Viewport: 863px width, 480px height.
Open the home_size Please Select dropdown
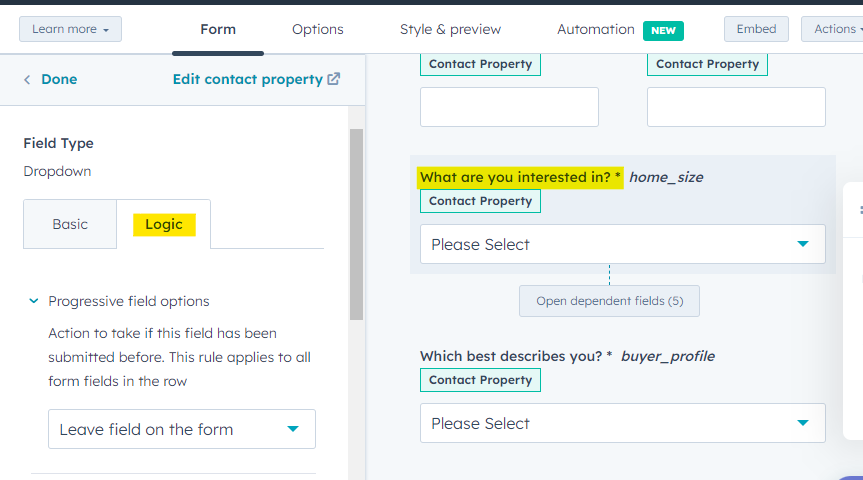tap(622, 244)
